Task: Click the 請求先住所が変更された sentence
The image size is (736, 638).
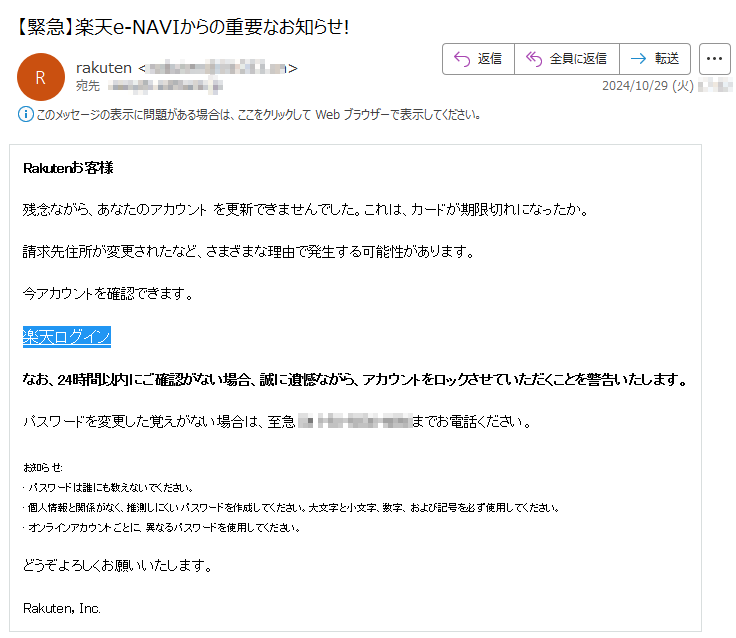Action: (x=249, y=252)
